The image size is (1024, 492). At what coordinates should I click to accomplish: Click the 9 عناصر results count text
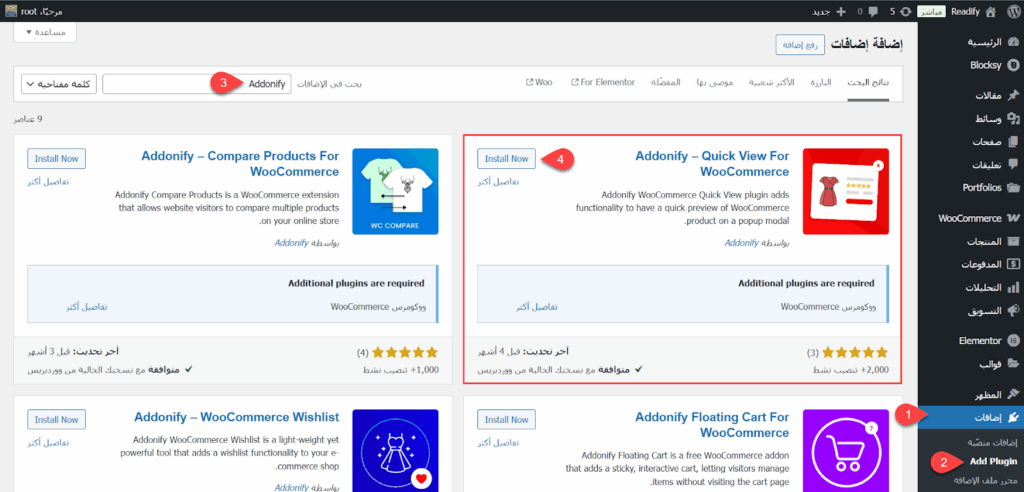(28, 120)
